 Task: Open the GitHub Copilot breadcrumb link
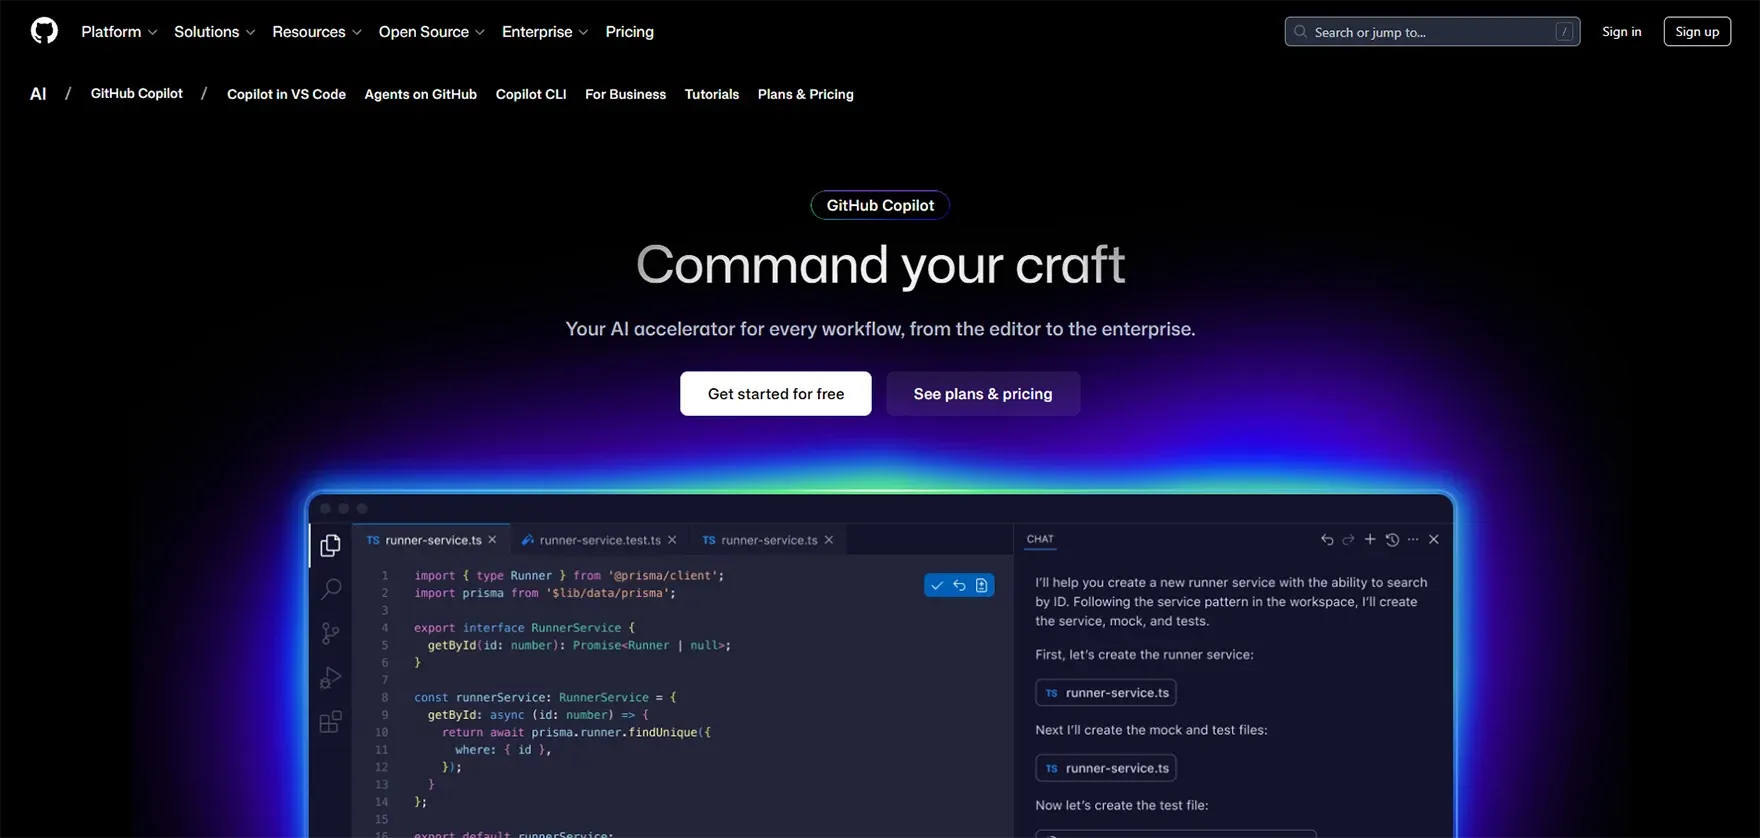pos(137,93)
